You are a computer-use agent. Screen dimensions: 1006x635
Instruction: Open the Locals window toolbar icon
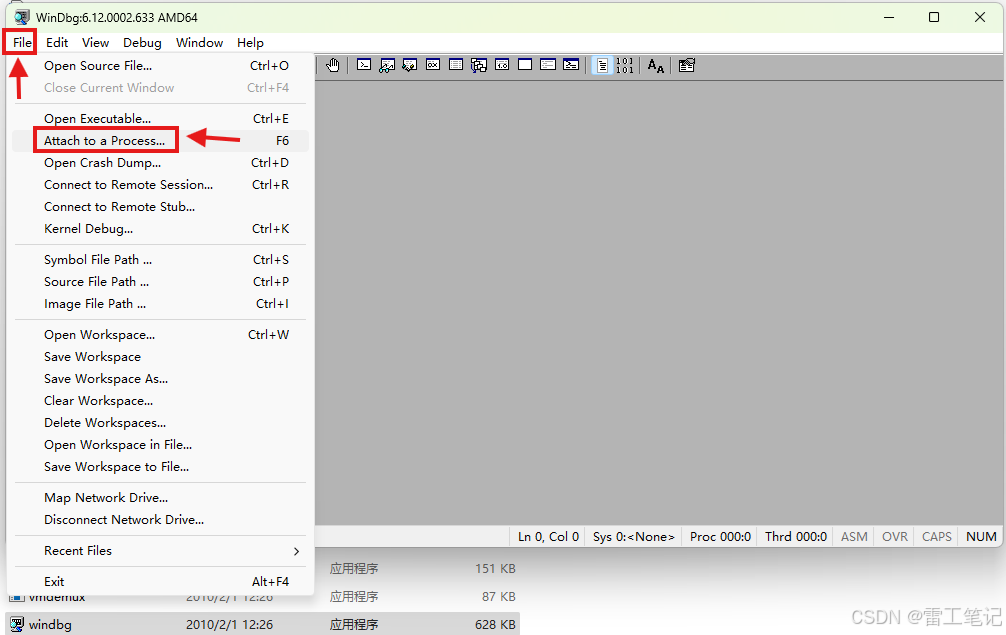point(410,65)
